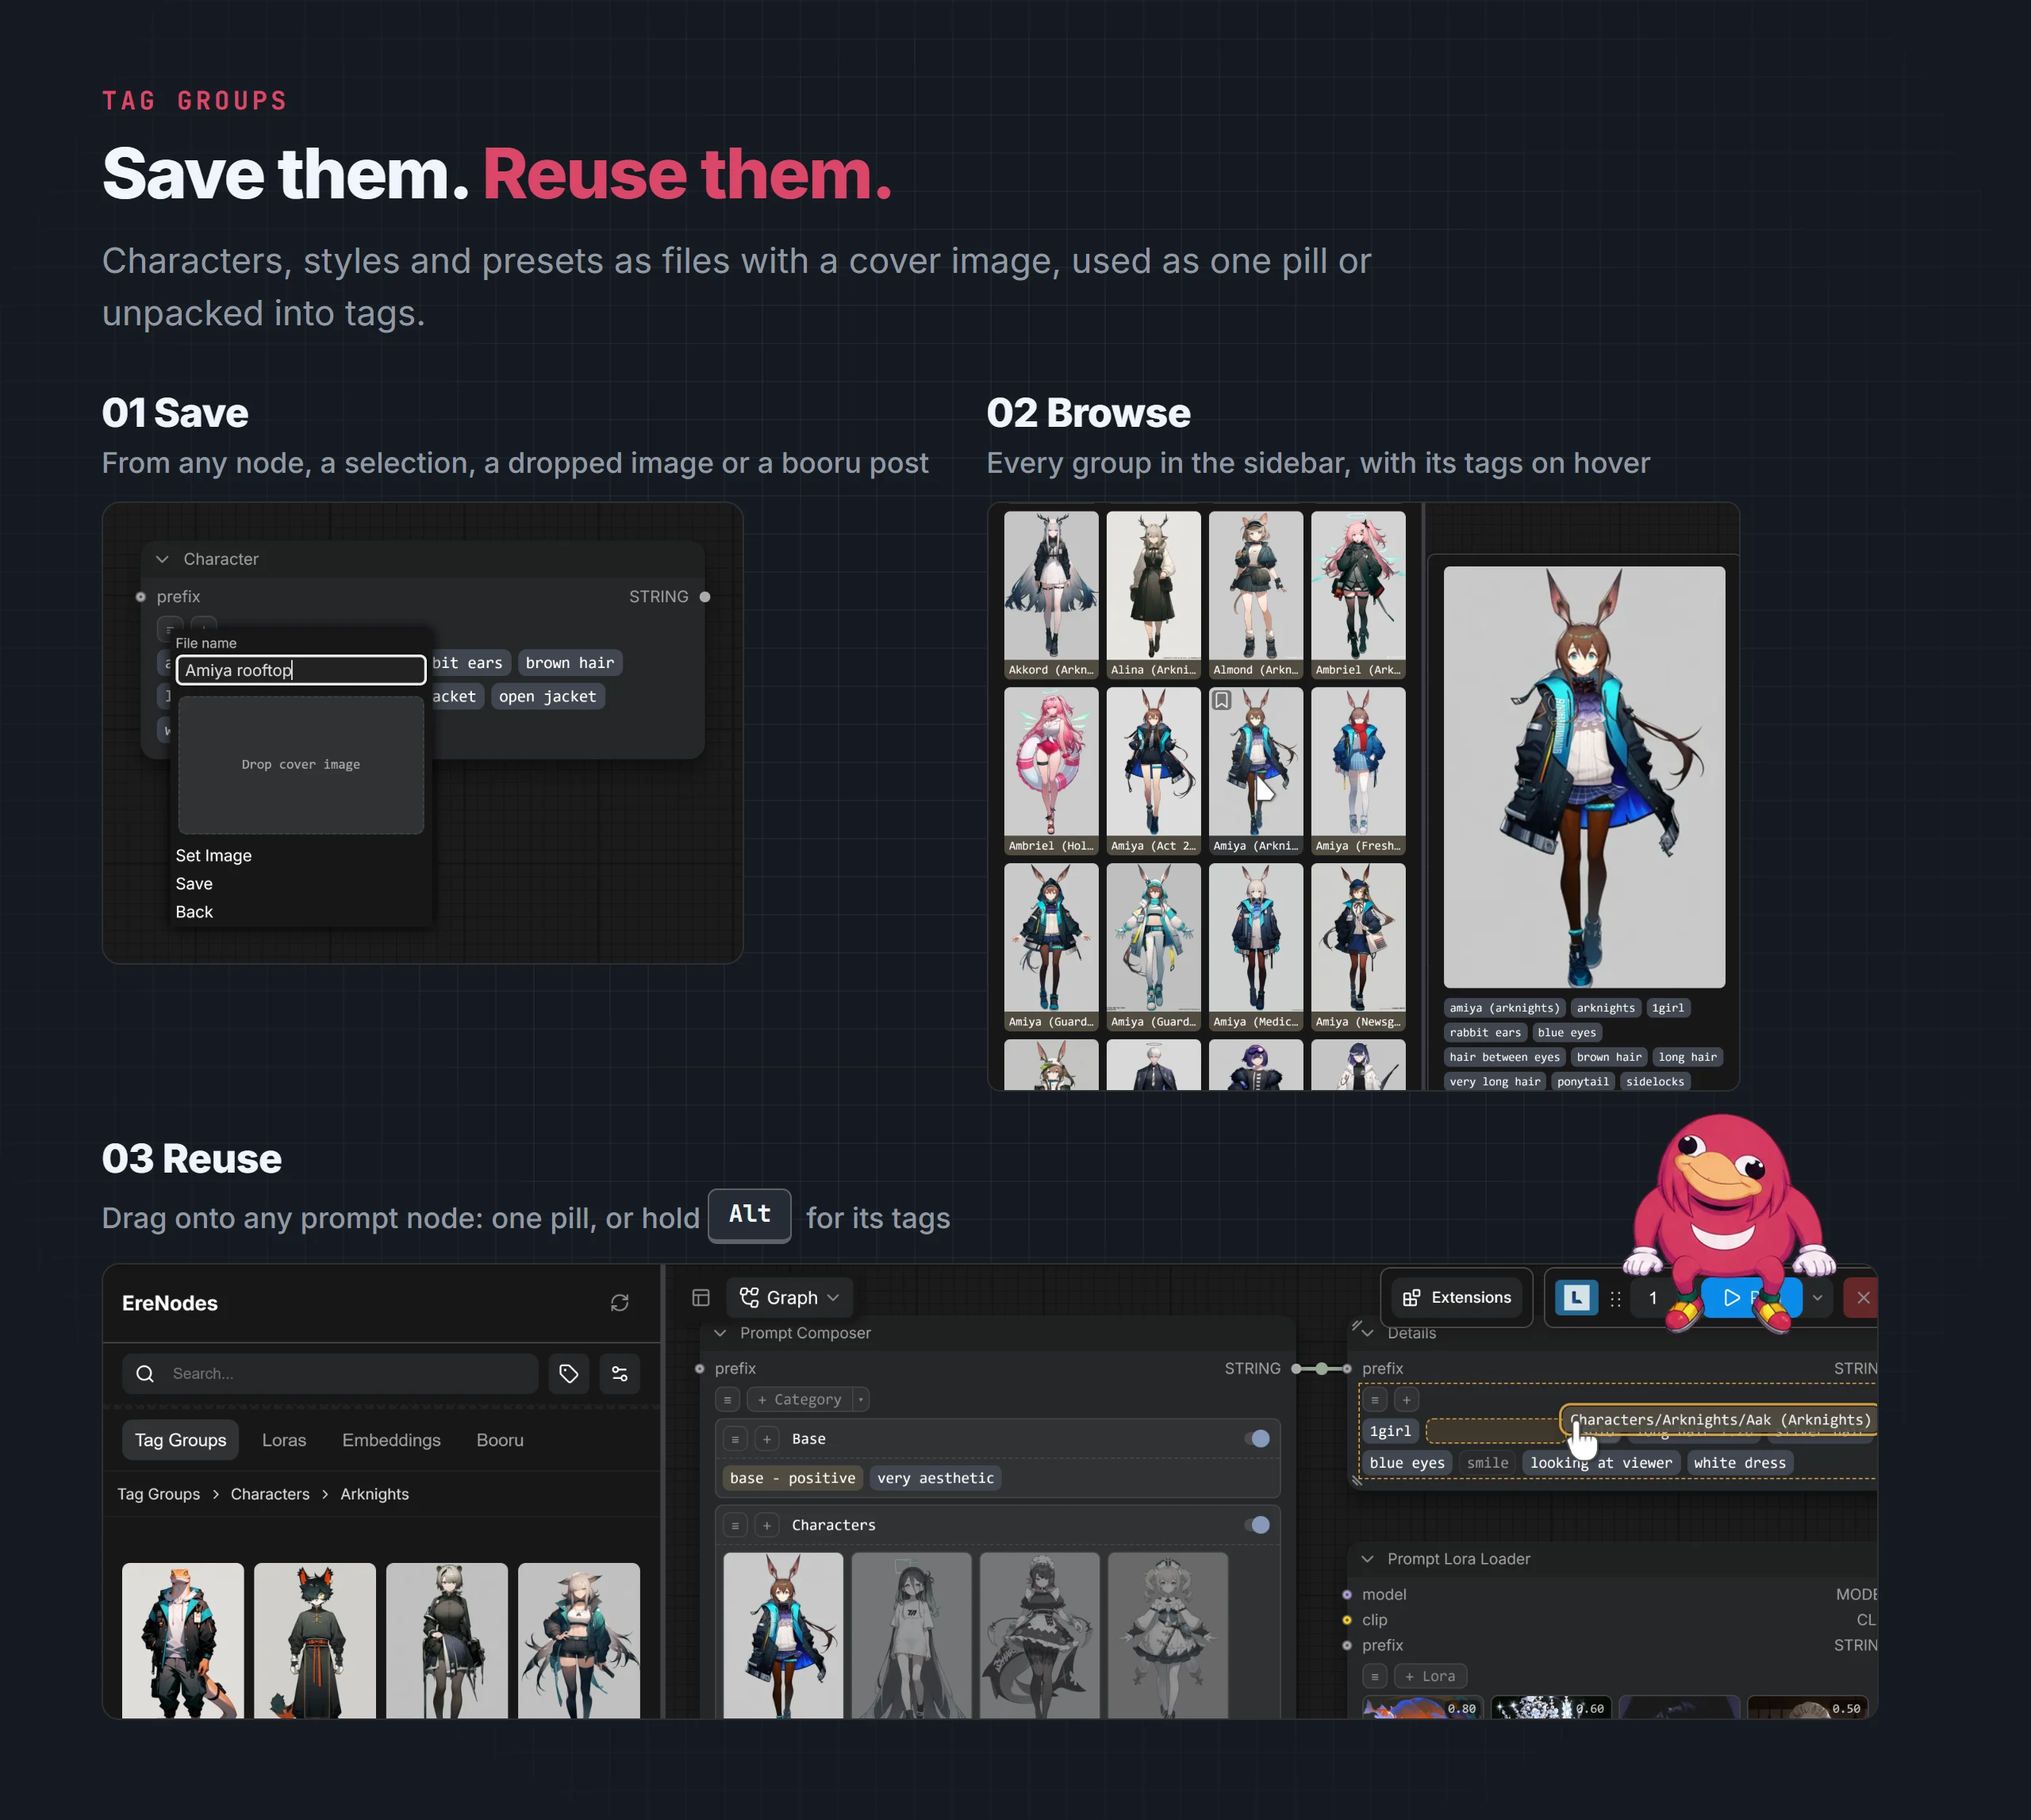The height and width of the screenshot is (1820, 2031).
Task: Click menu icon left of + Category
Action: click(728, 1400)
